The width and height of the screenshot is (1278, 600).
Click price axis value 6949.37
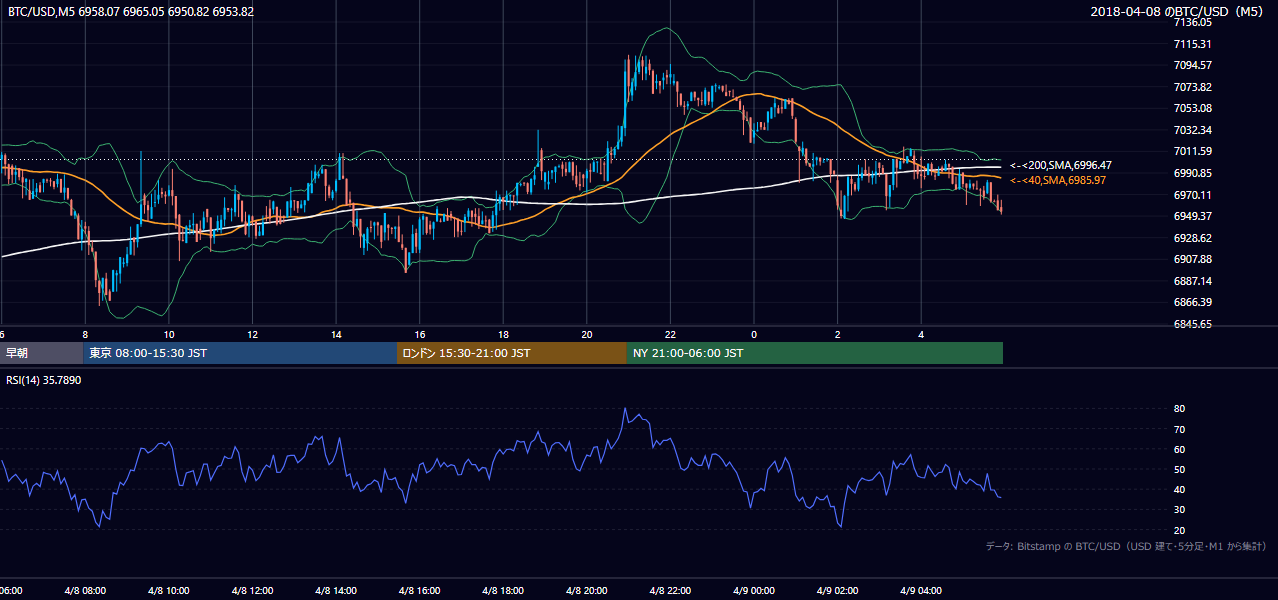(1193, 216)
